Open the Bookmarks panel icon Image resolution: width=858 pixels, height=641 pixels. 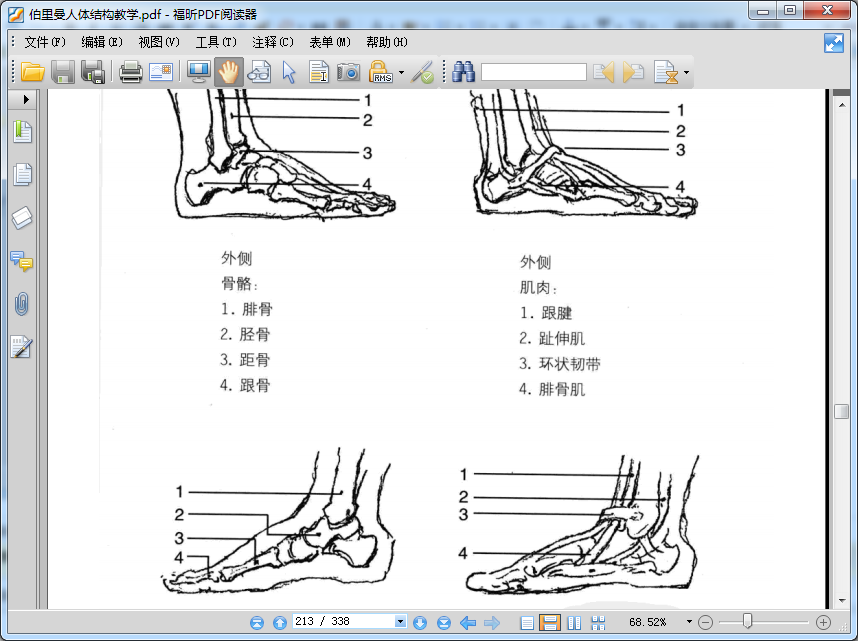click(x=22, y=132)
